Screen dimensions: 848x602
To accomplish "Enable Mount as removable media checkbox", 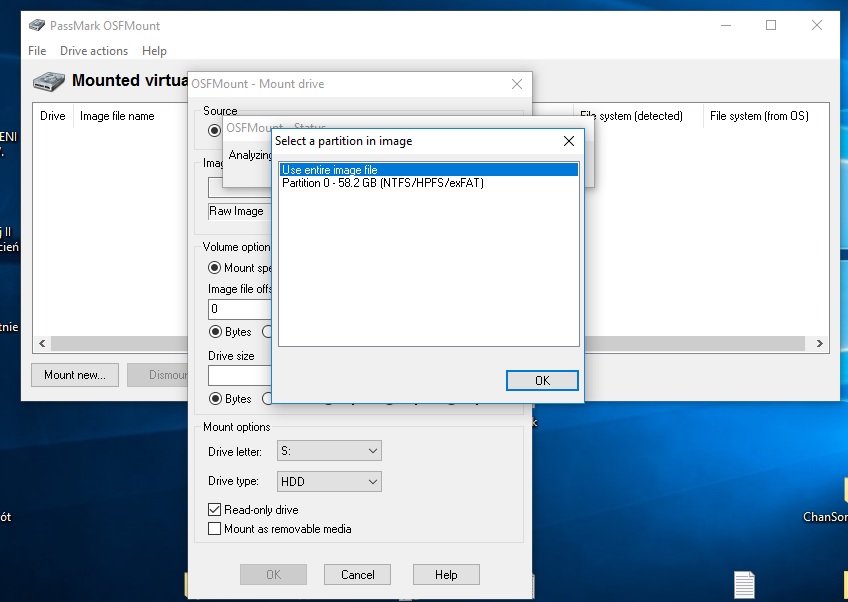I will point(215,528).
